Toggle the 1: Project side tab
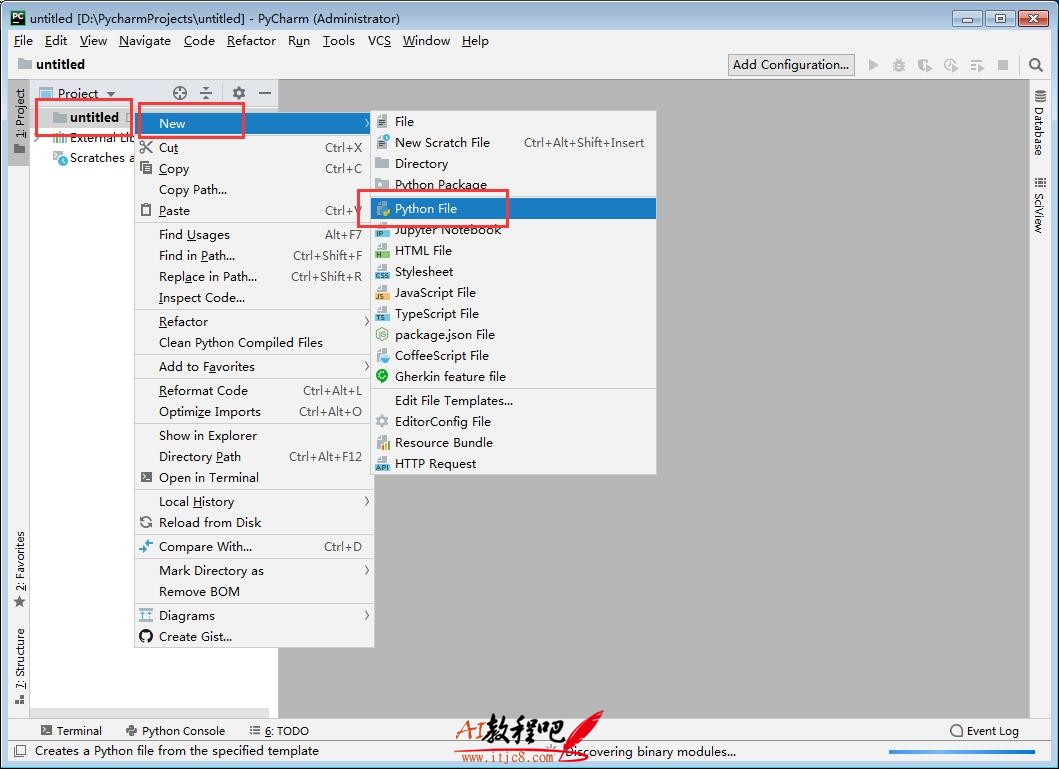This screenshot has height=769, width=1059. pyautogui.click(x=20, y=122)
